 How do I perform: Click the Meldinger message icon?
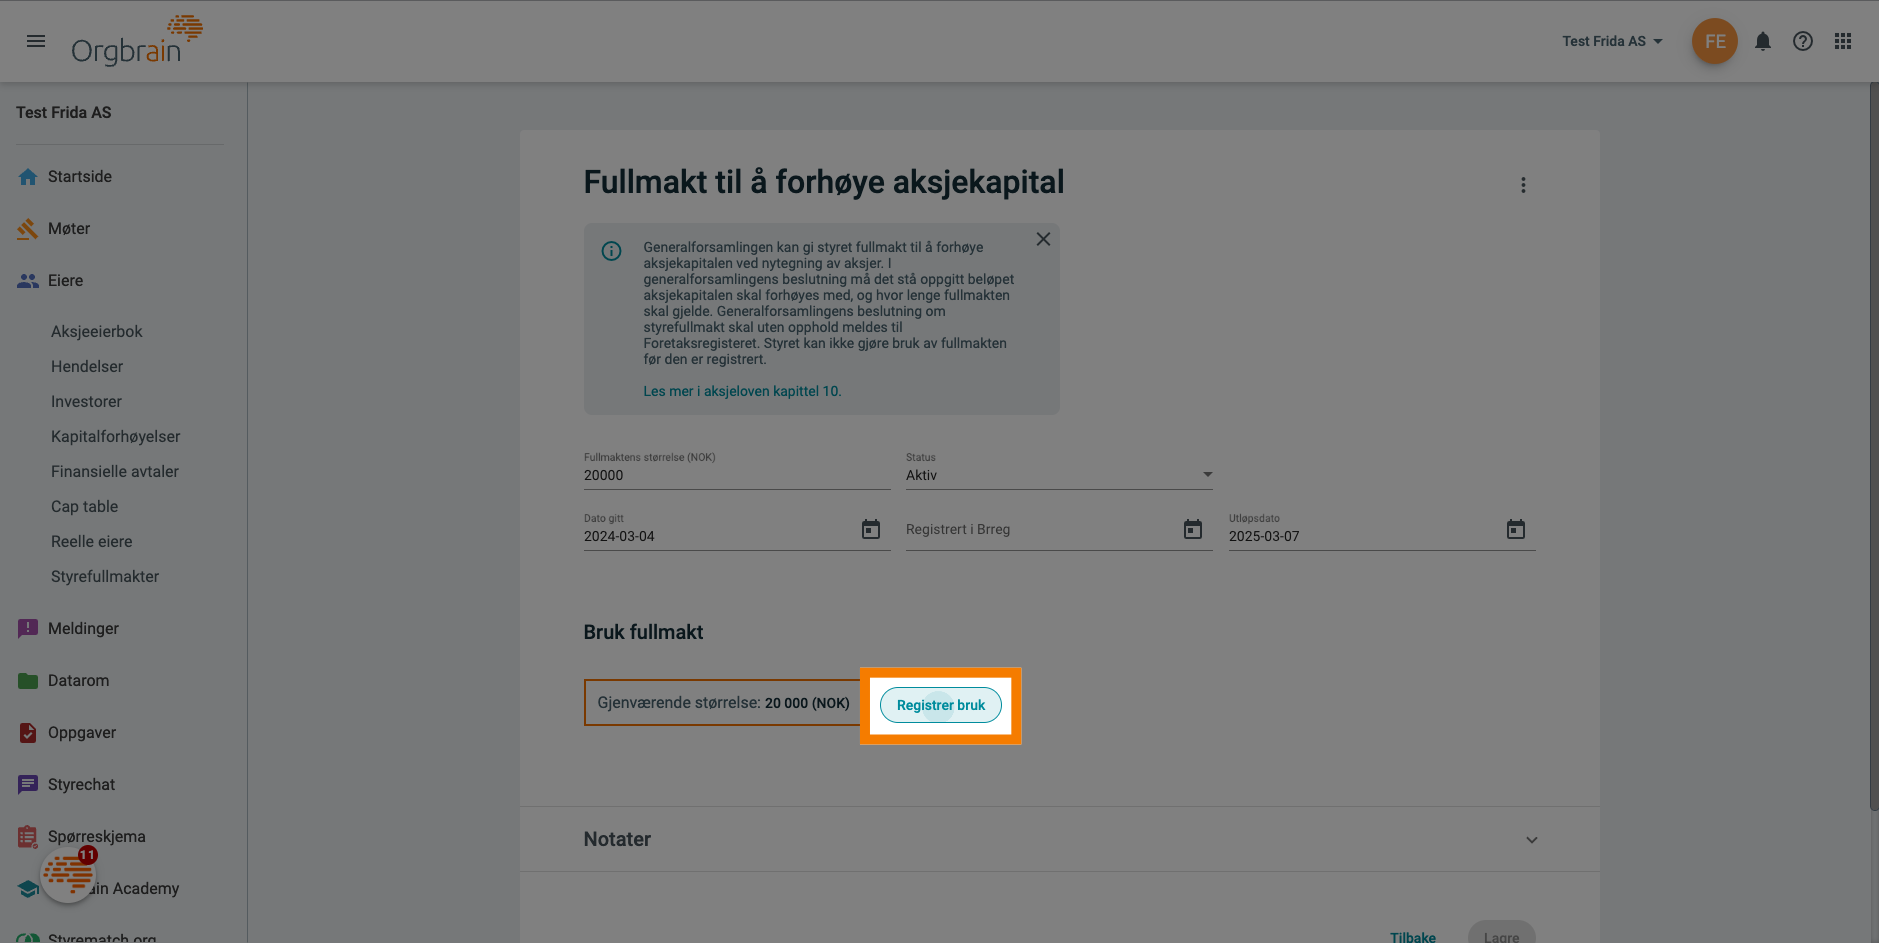28,629
